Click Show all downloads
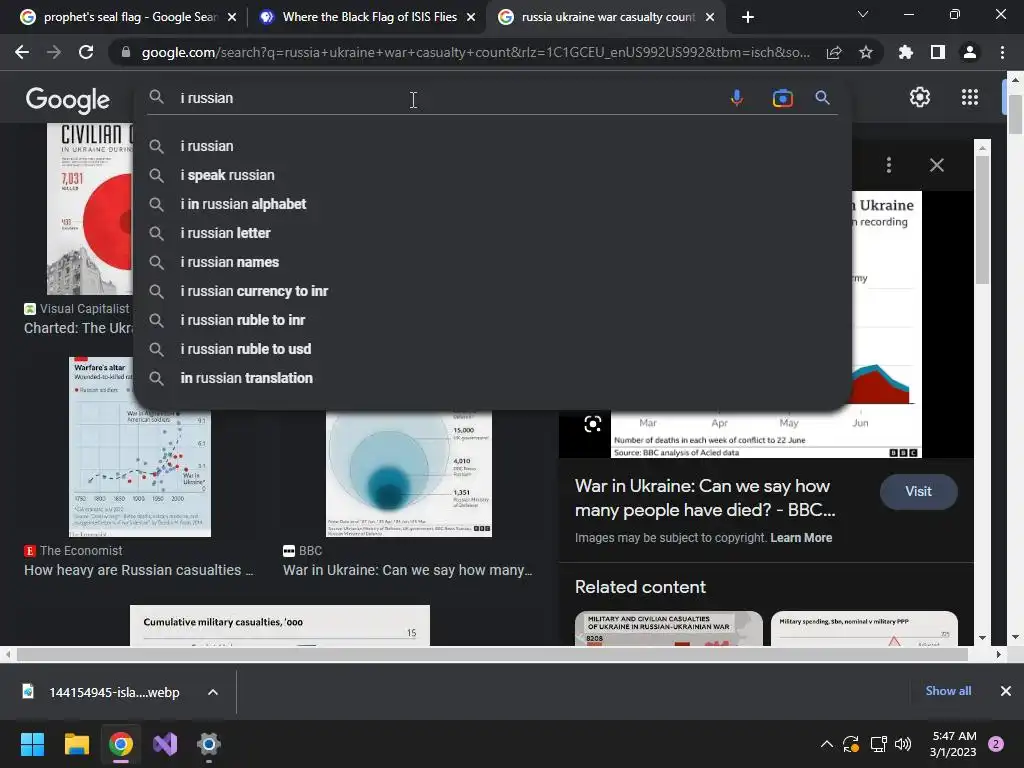Screen dimensions: 1024x768 tap(948, 691)
